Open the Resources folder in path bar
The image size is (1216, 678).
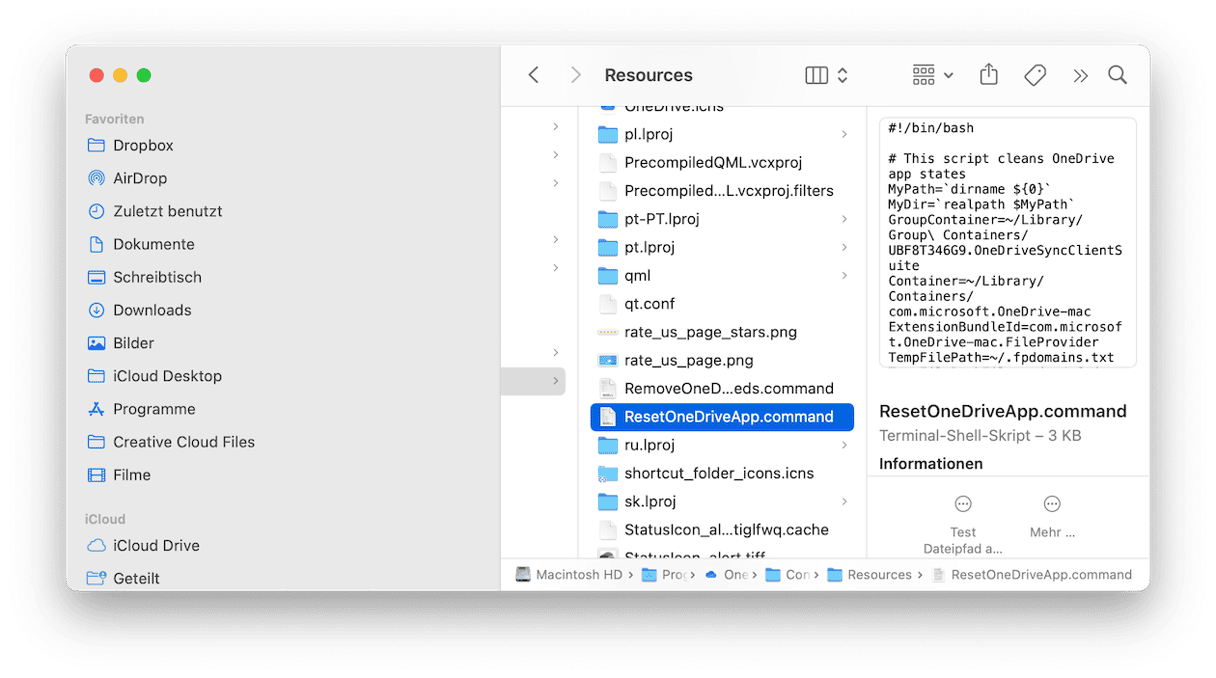coord(870,575)
